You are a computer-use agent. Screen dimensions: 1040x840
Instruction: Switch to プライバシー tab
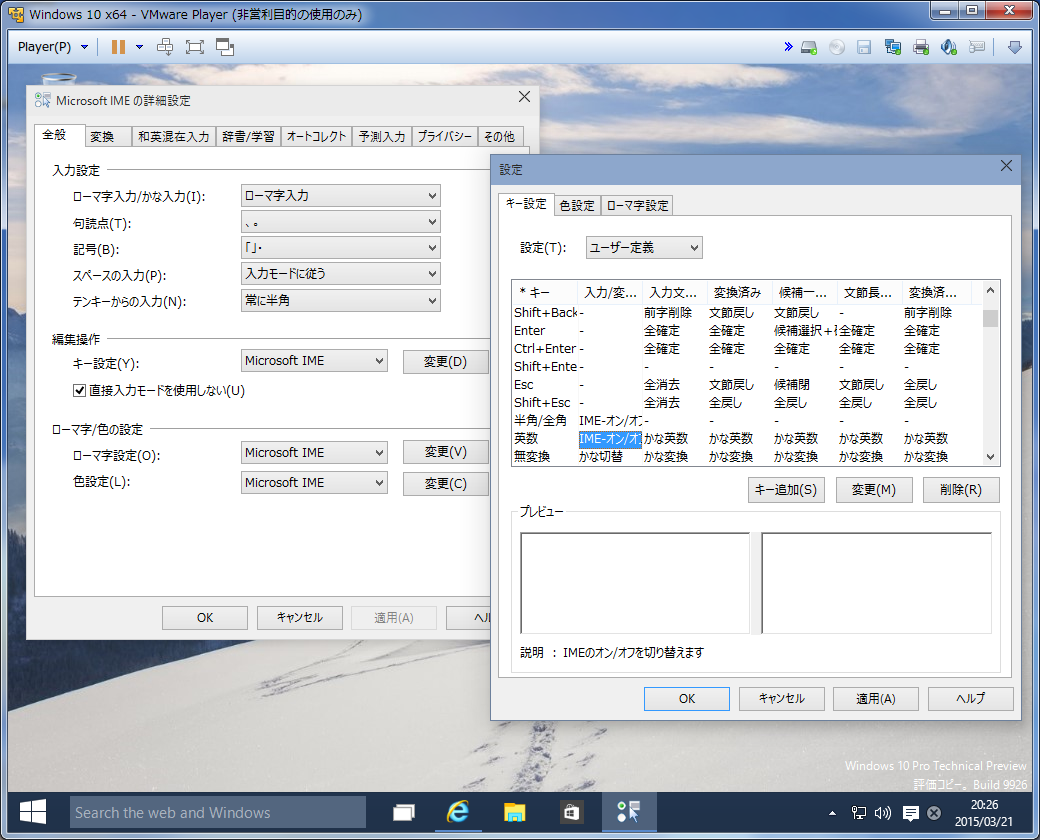coord(444,137)
